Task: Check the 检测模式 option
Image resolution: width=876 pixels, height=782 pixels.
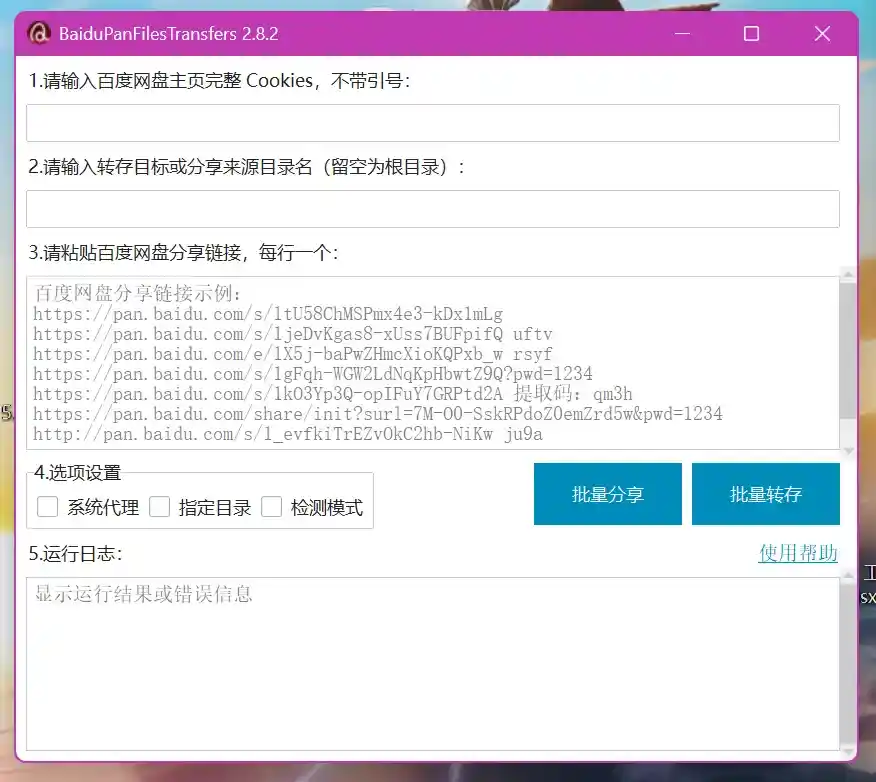Action: click(x=272, y=507)
